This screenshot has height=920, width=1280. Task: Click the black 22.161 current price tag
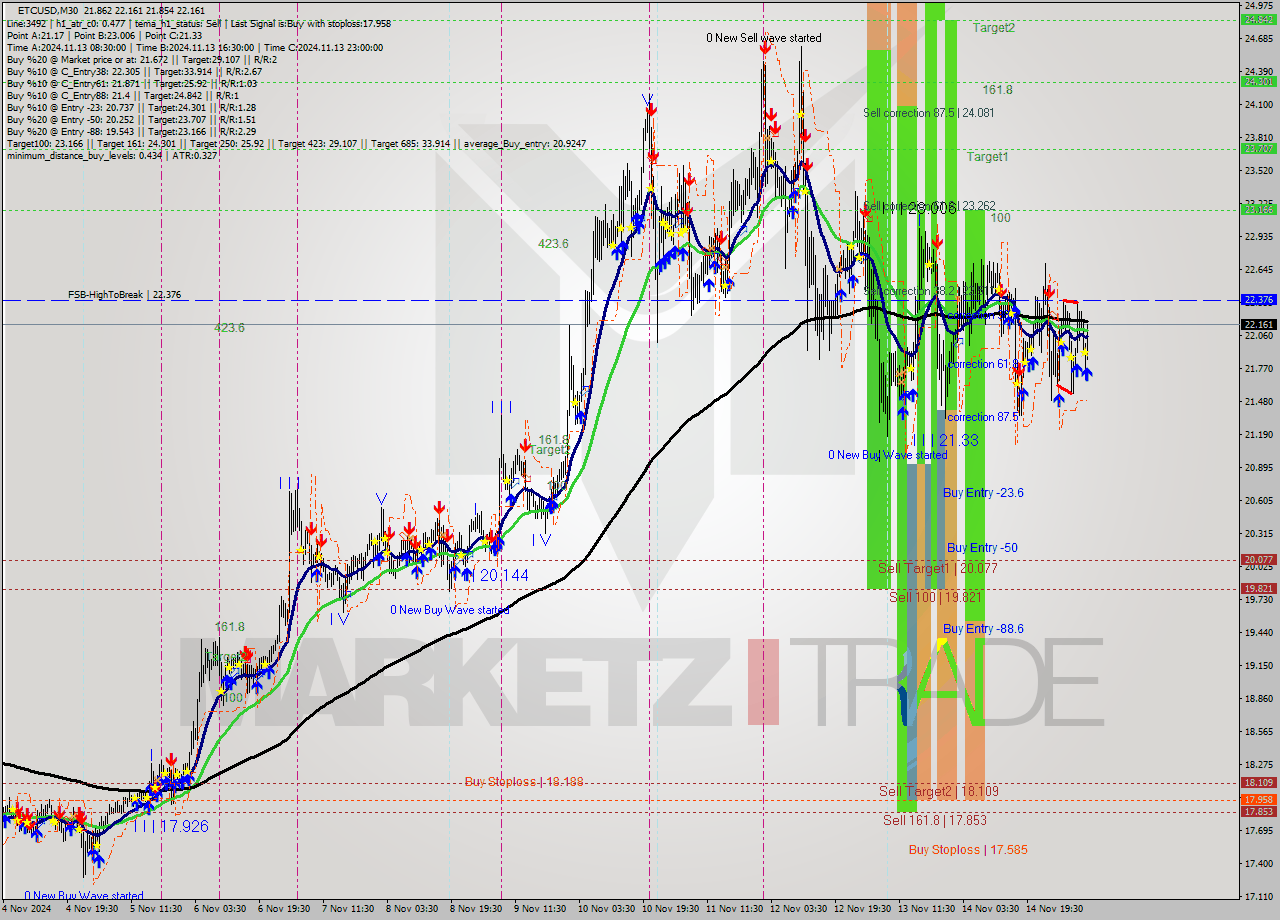point(1258,325)
